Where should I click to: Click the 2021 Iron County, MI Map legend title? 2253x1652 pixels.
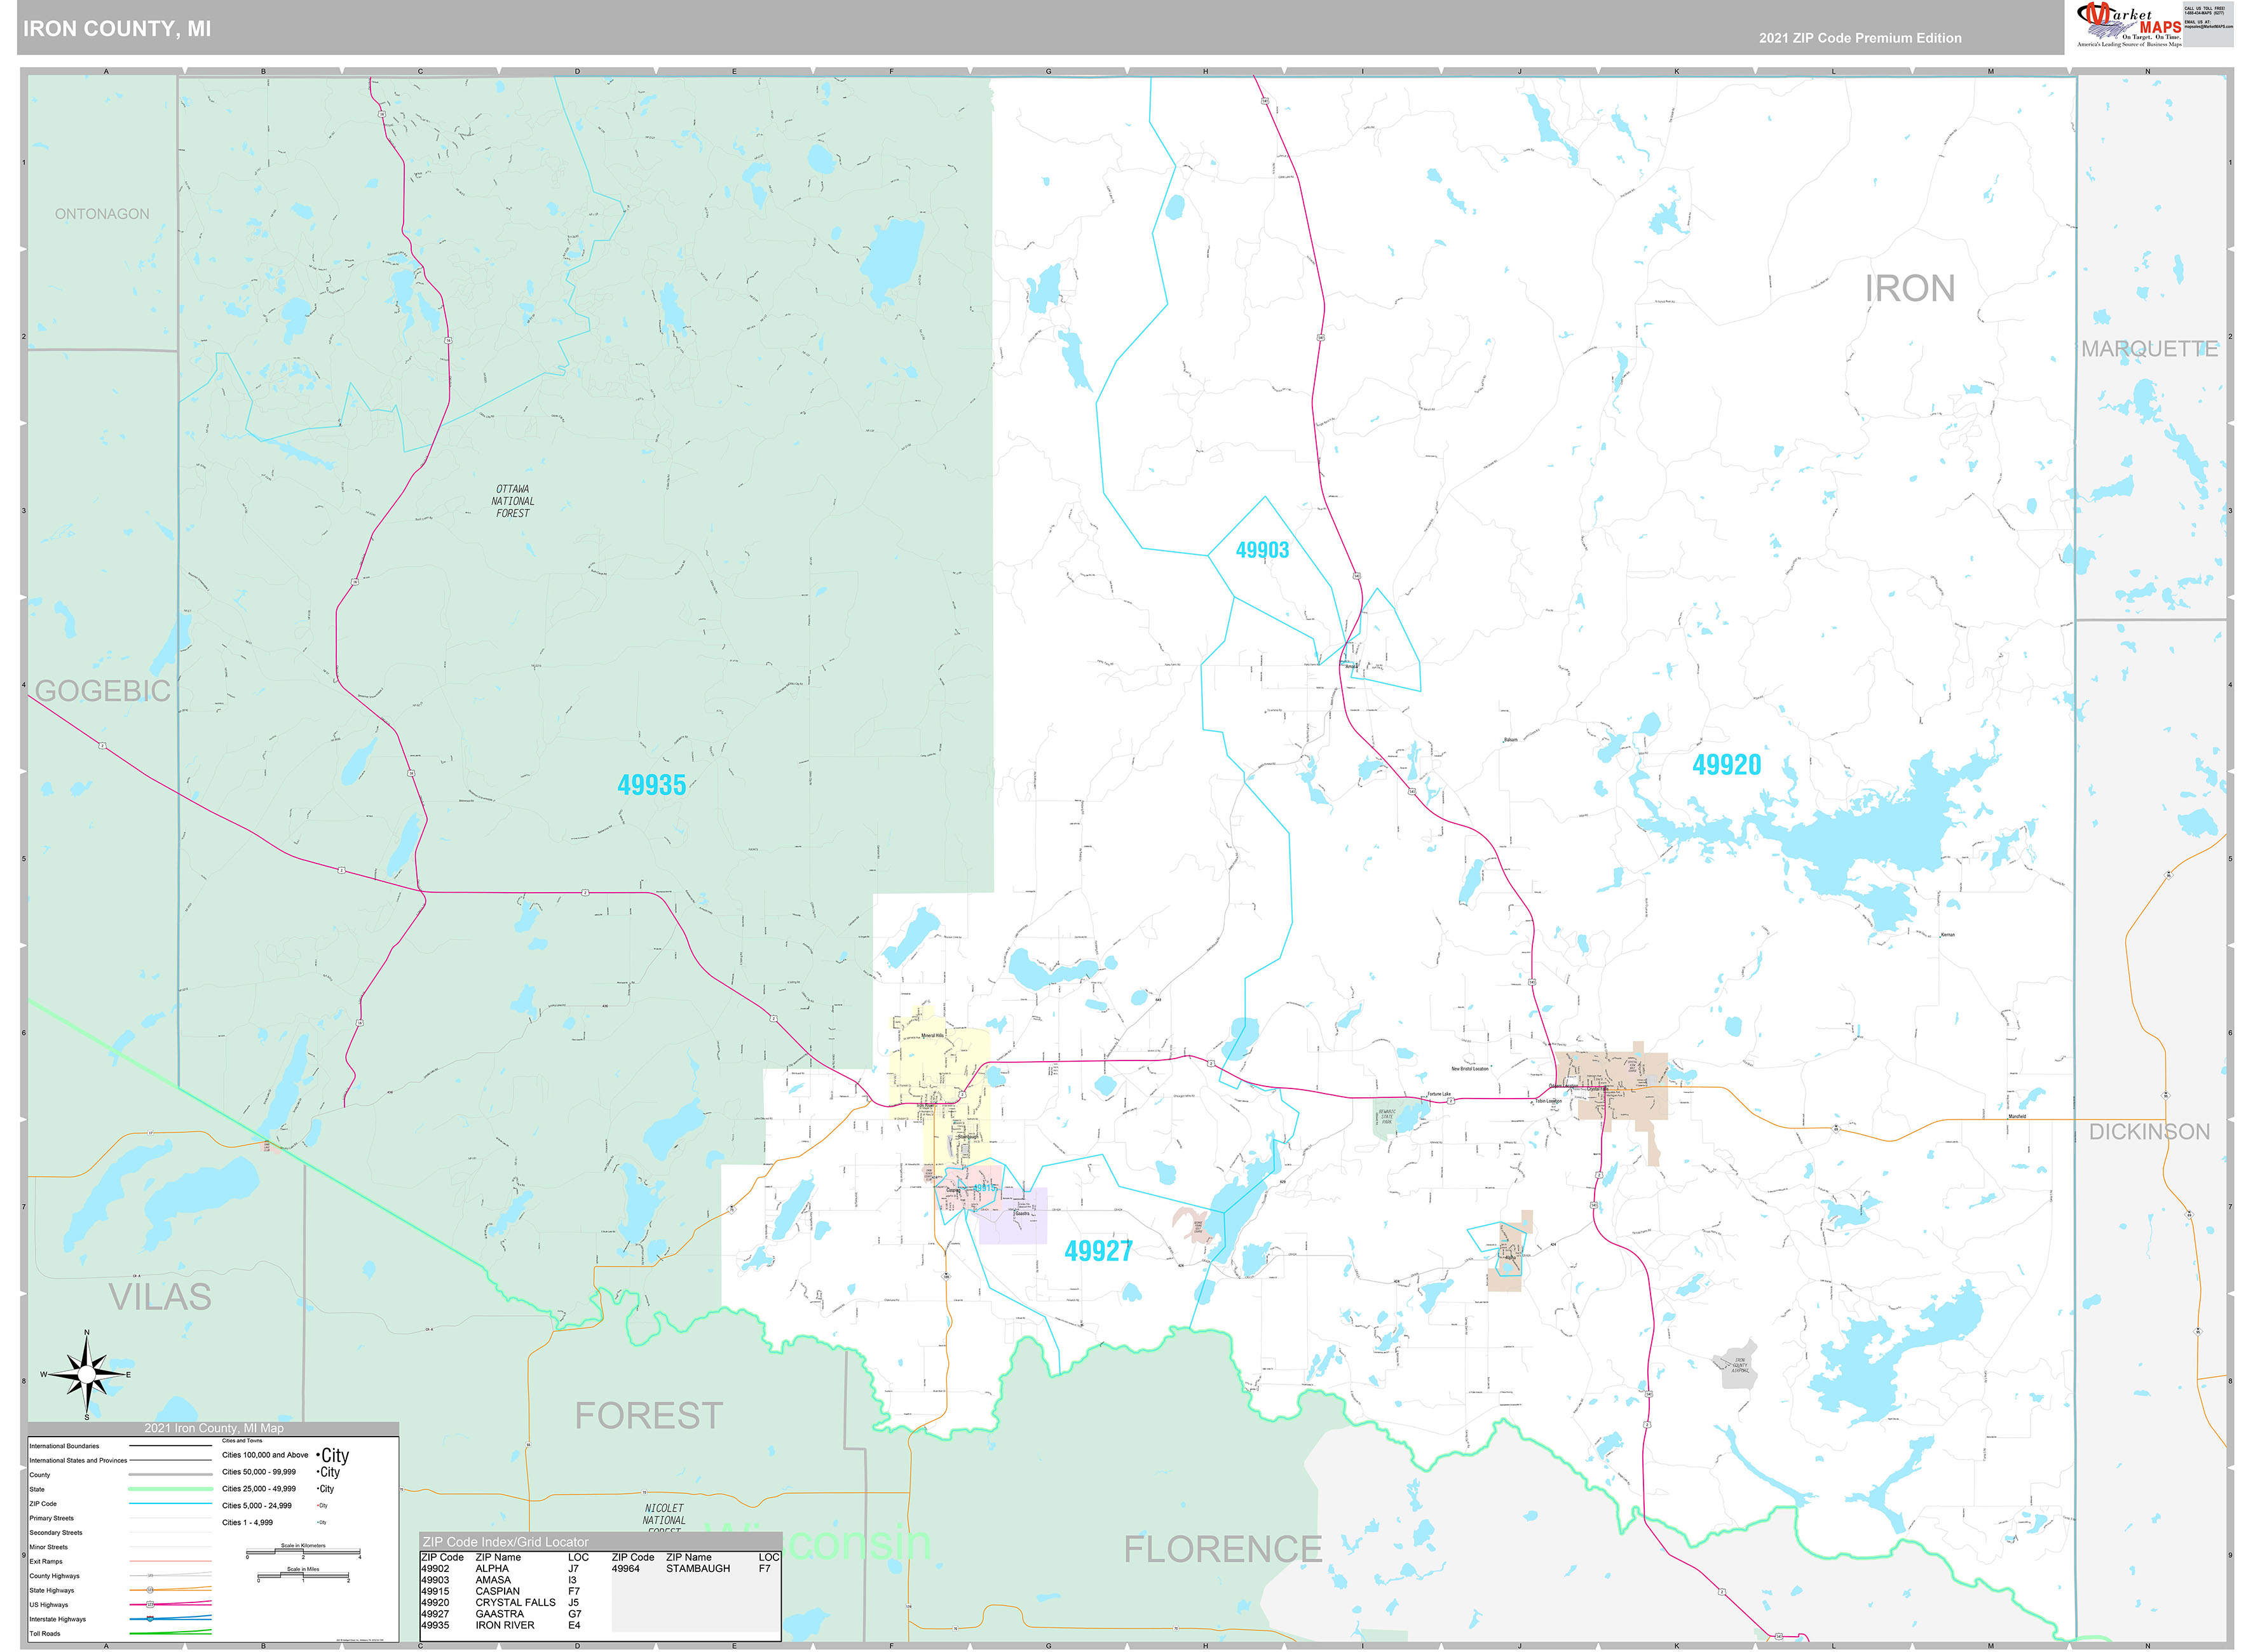point(213,1428)
